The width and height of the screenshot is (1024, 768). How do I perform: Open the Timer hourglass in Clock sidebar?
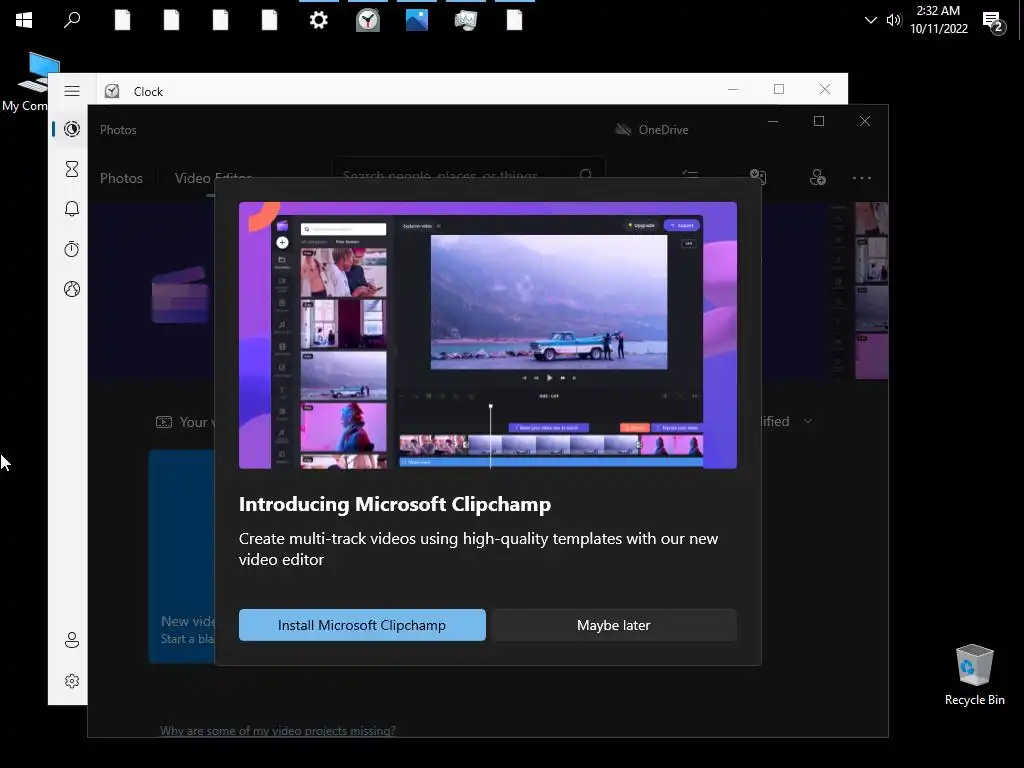[72, 169]
